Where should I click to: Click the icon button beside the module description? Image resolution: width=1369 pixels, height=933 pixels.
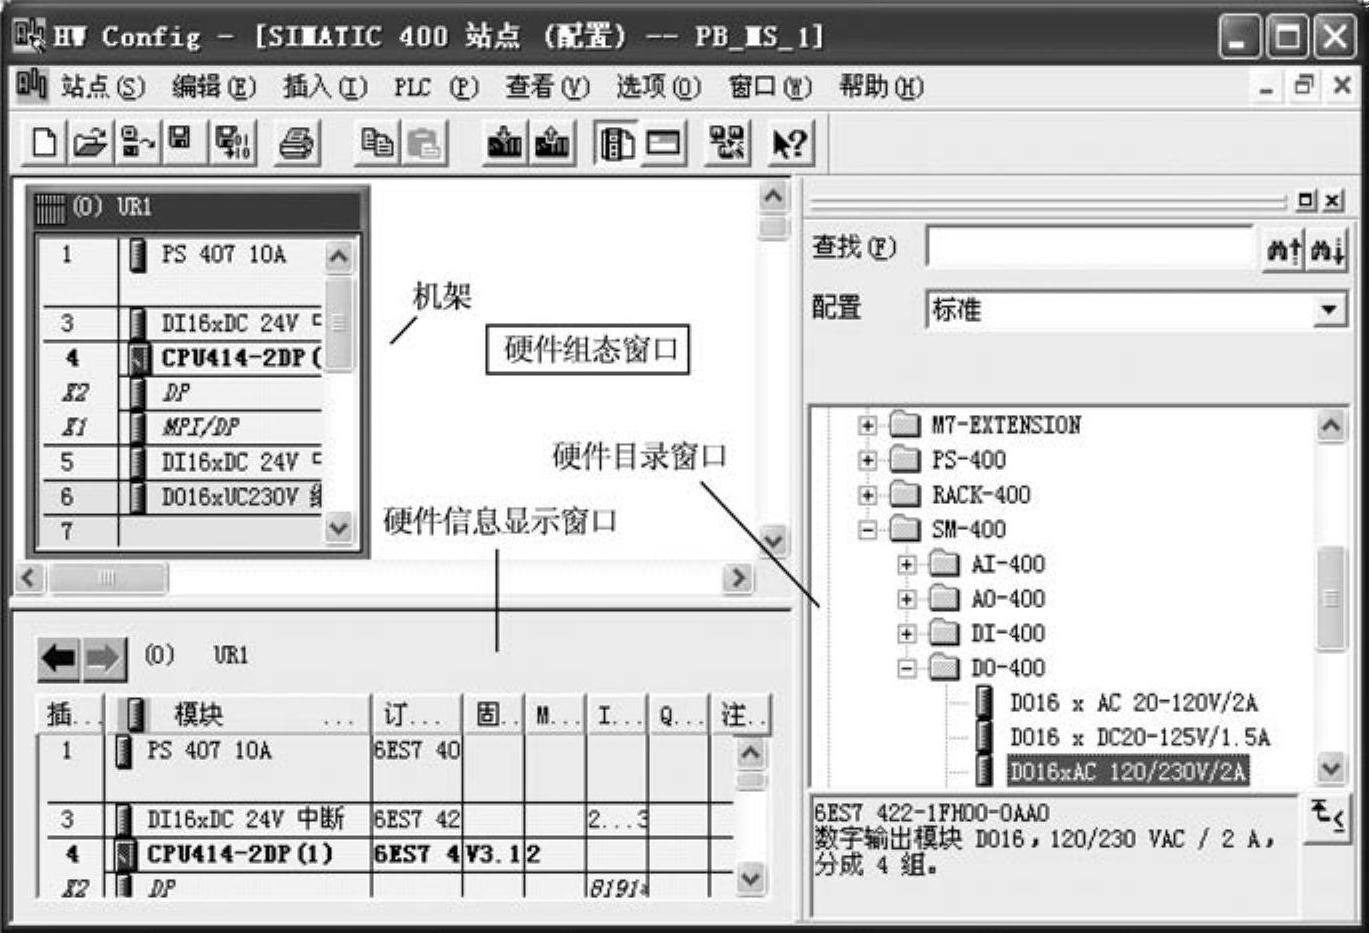[x=1328, y=818]
